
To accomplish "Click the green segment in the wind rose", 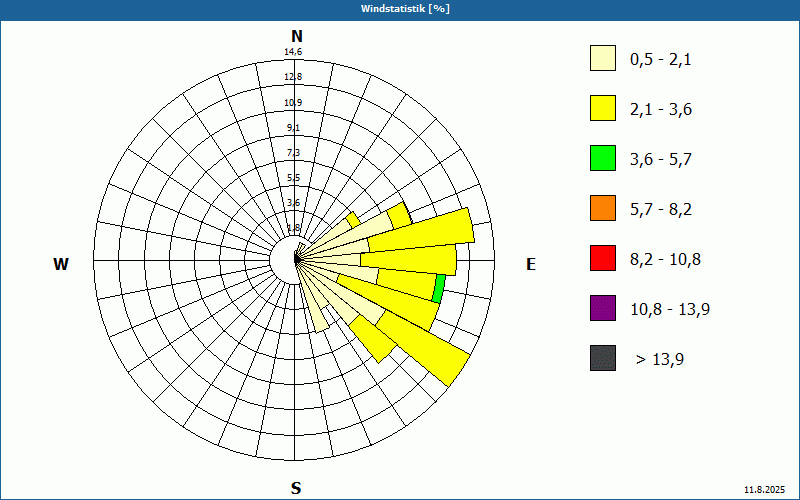I will pyautogui.click(x=439, y=289).
